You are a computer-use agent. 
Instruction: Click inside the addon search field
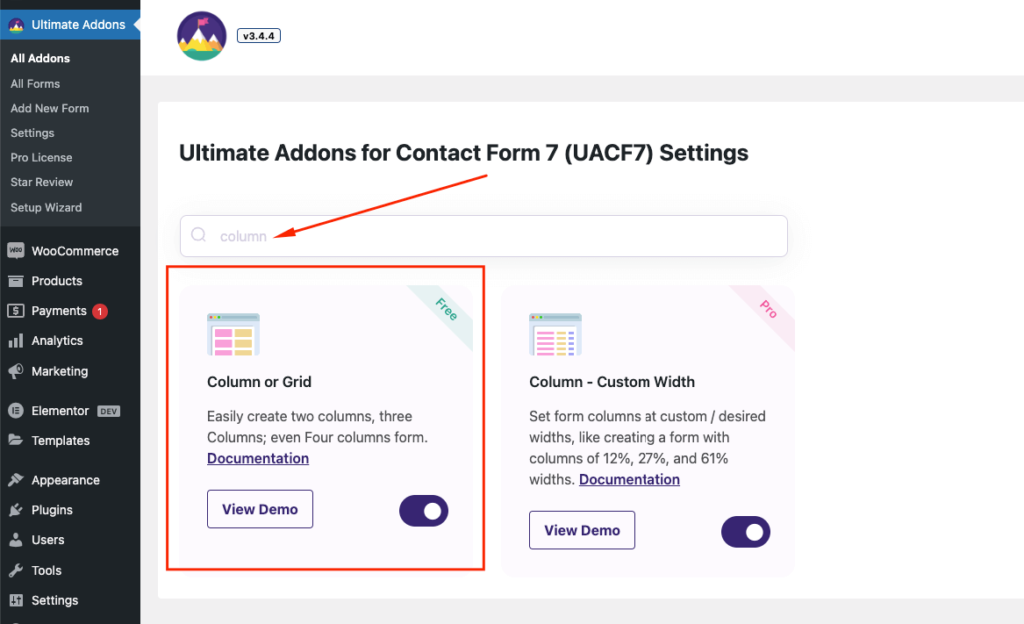(480, 235)
